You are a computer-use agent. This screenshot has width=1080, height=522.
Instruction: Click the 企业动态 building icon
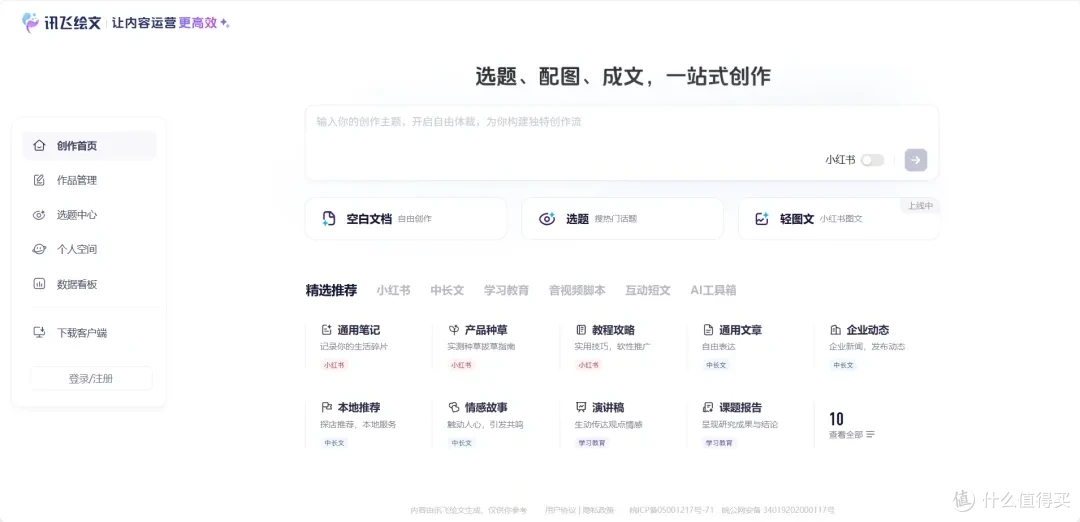[835, 330]
